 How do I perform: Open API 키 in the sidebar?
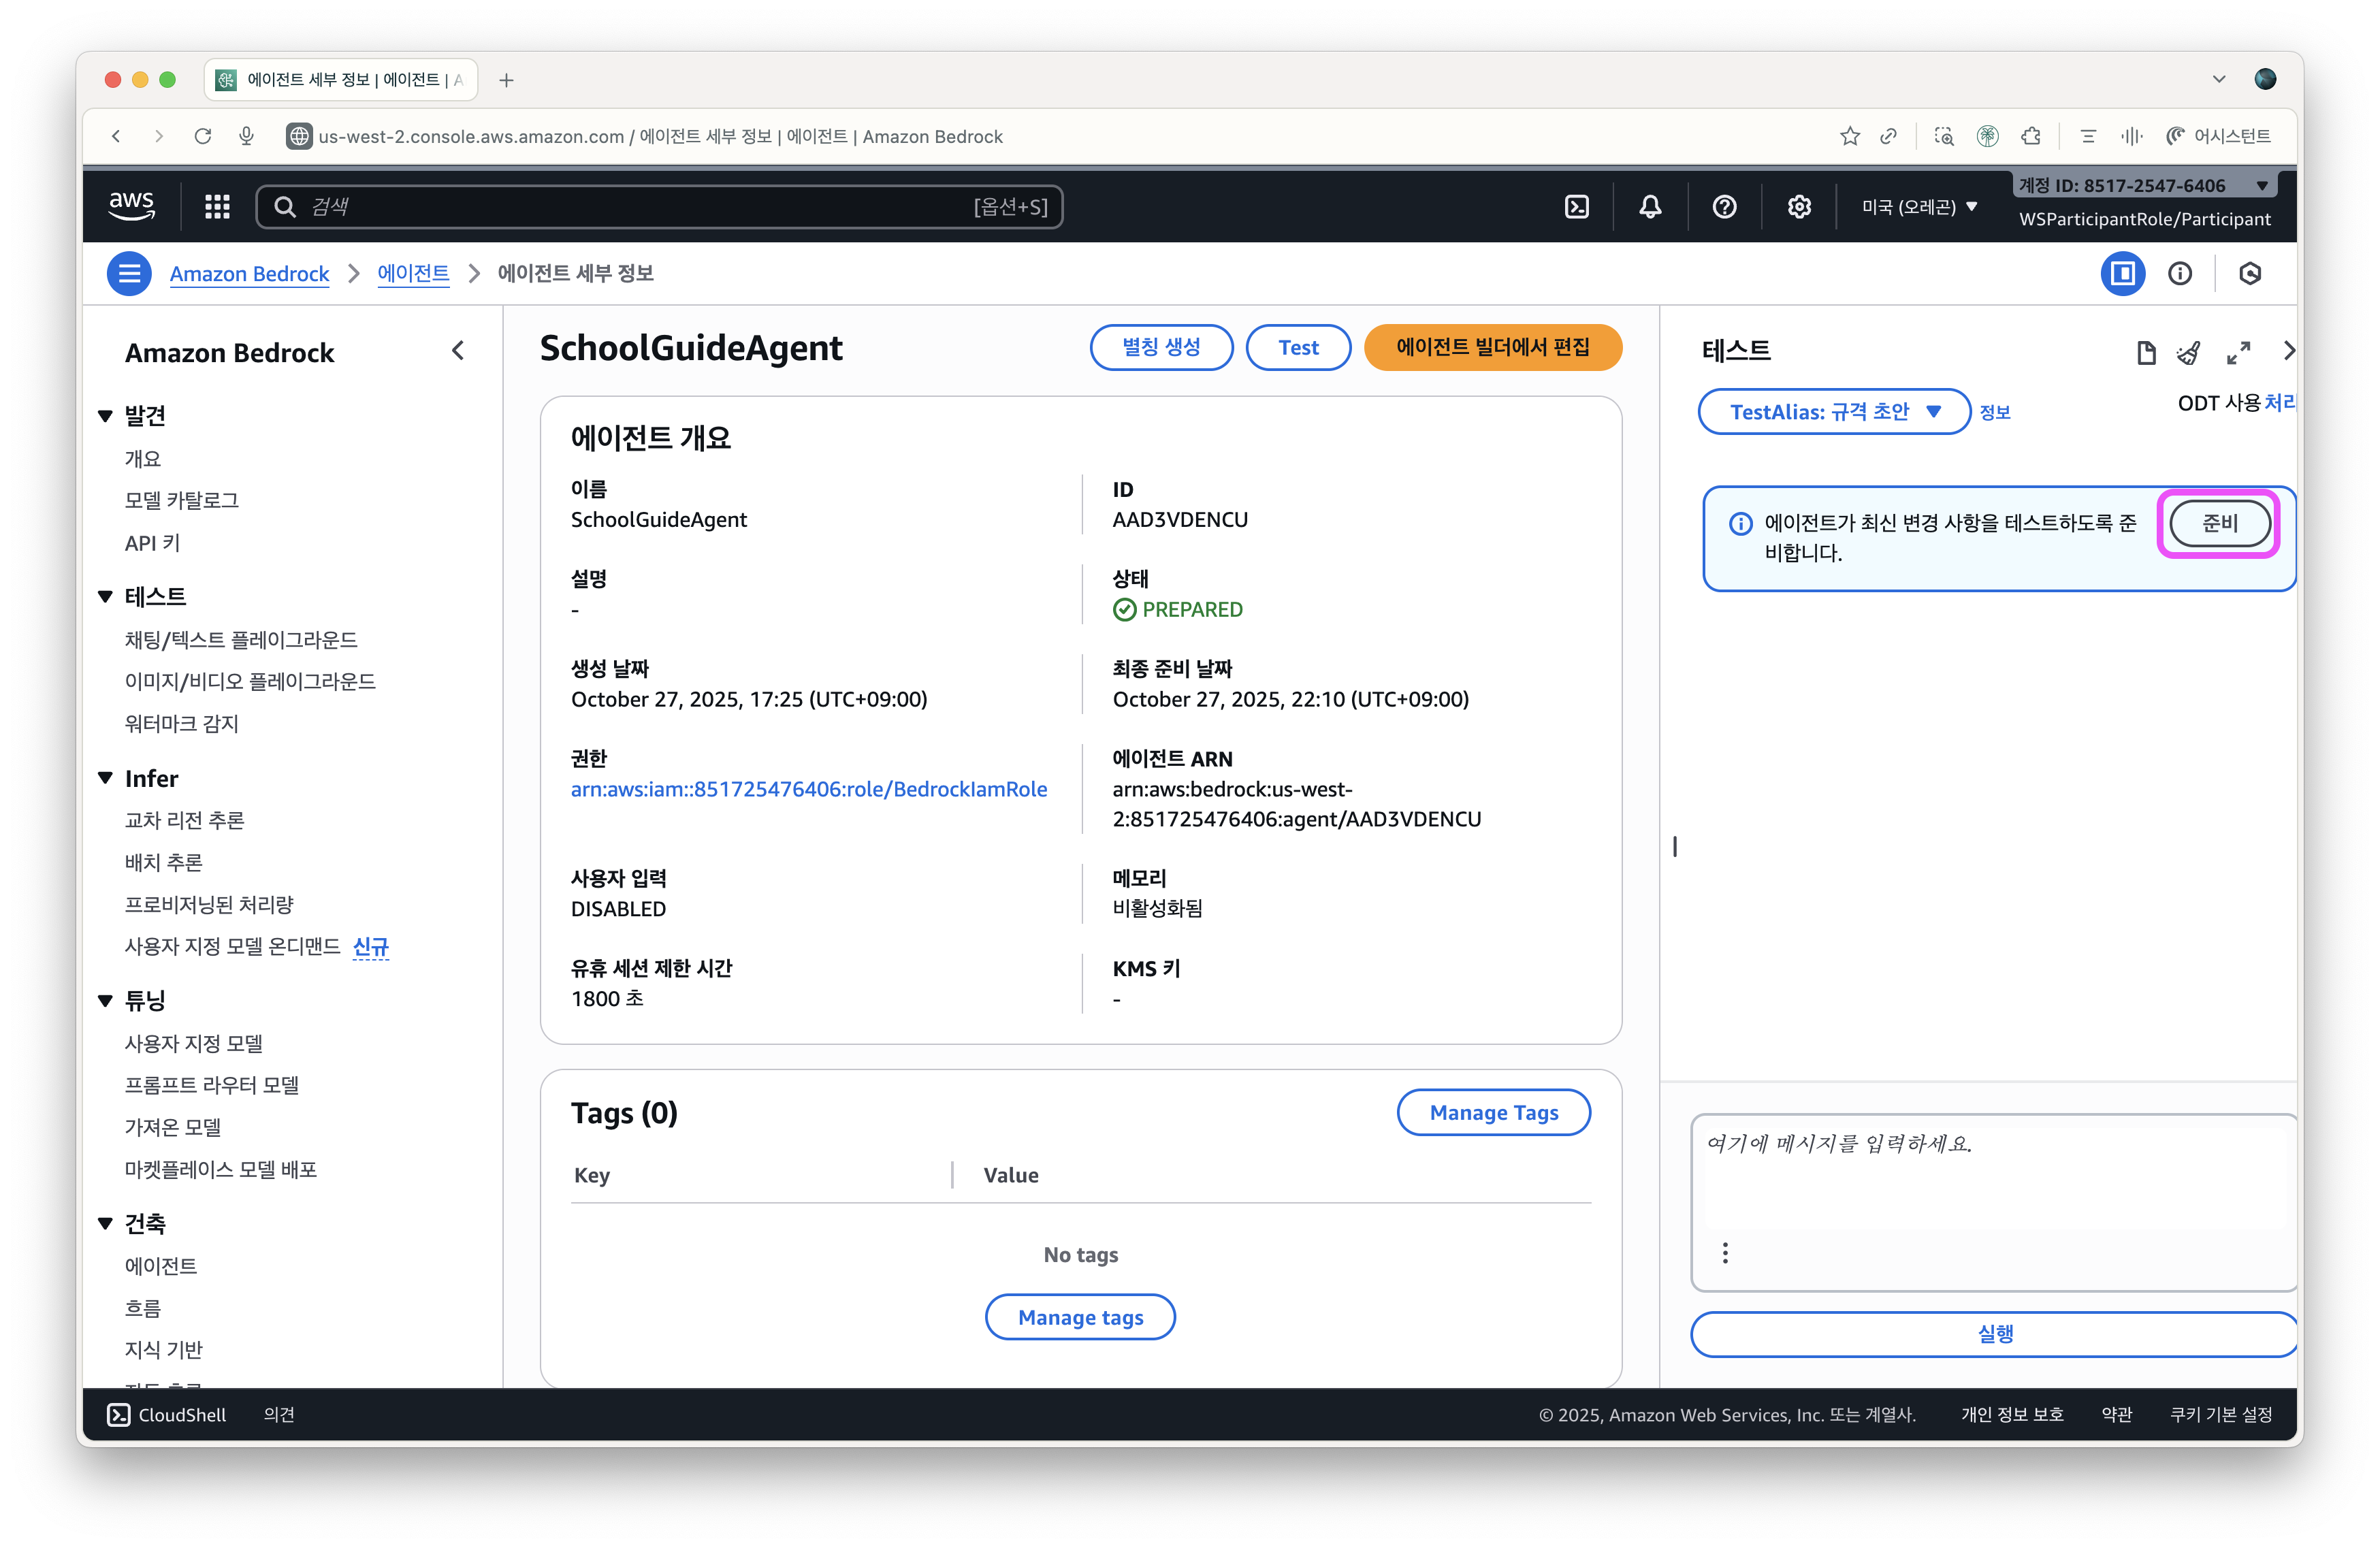[152, 543]
